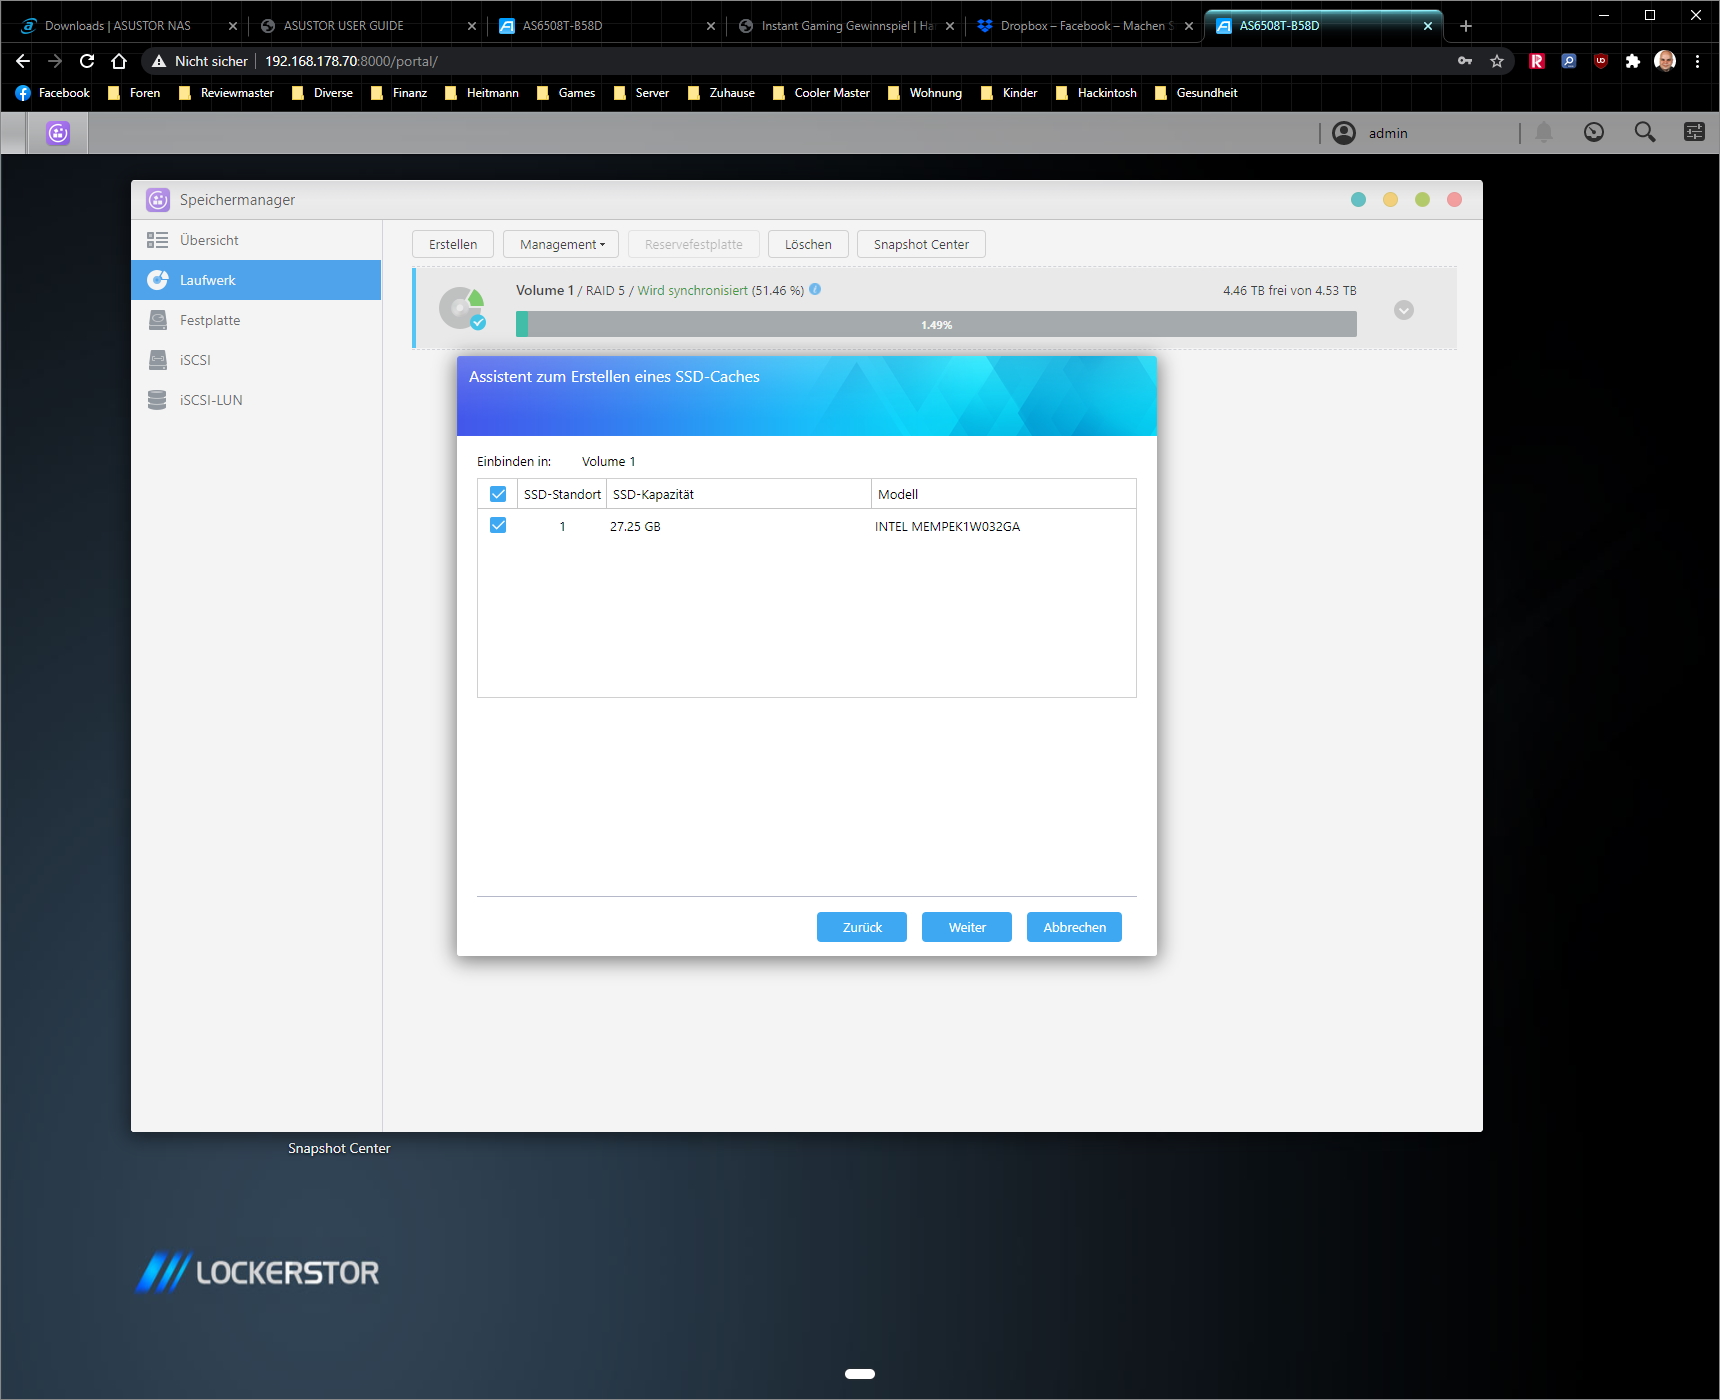Open the Chrome three-dot menu
The height and width of the screenshot is (1400, 1720).
(1697, 61)
